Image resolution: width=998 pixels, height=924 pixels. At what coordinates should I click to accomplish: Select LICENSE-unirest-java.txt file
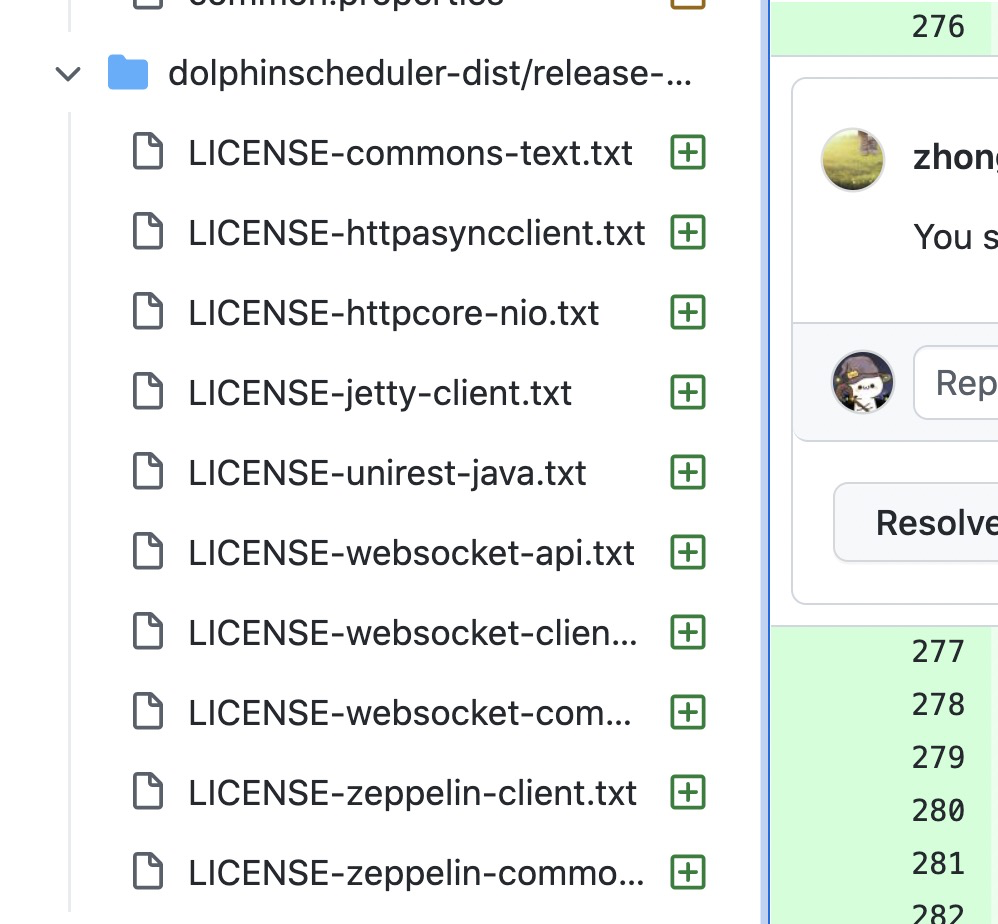(x=387, y=473)
